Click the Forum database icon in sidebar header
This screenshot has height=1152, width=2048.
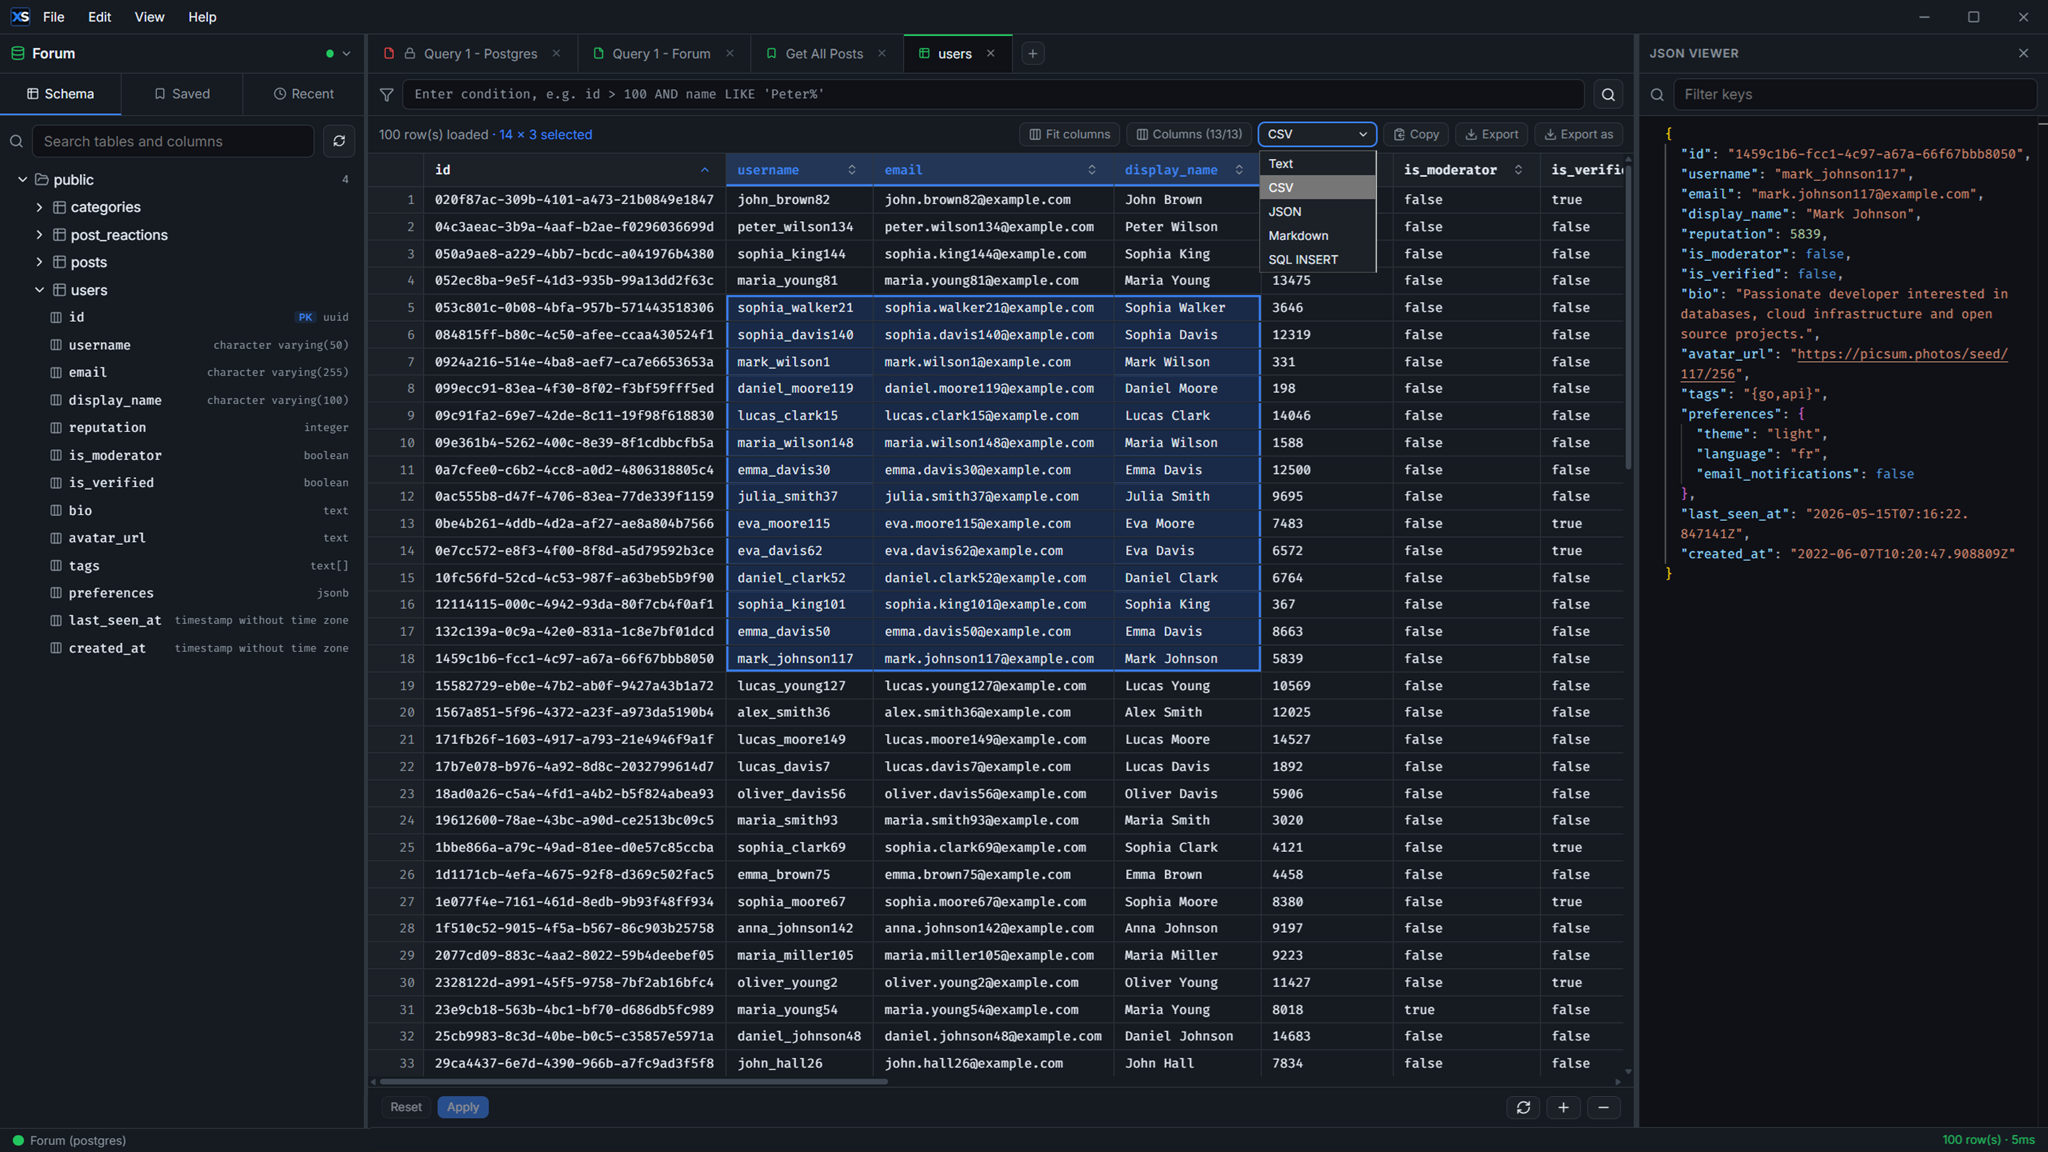pos(18,54)
